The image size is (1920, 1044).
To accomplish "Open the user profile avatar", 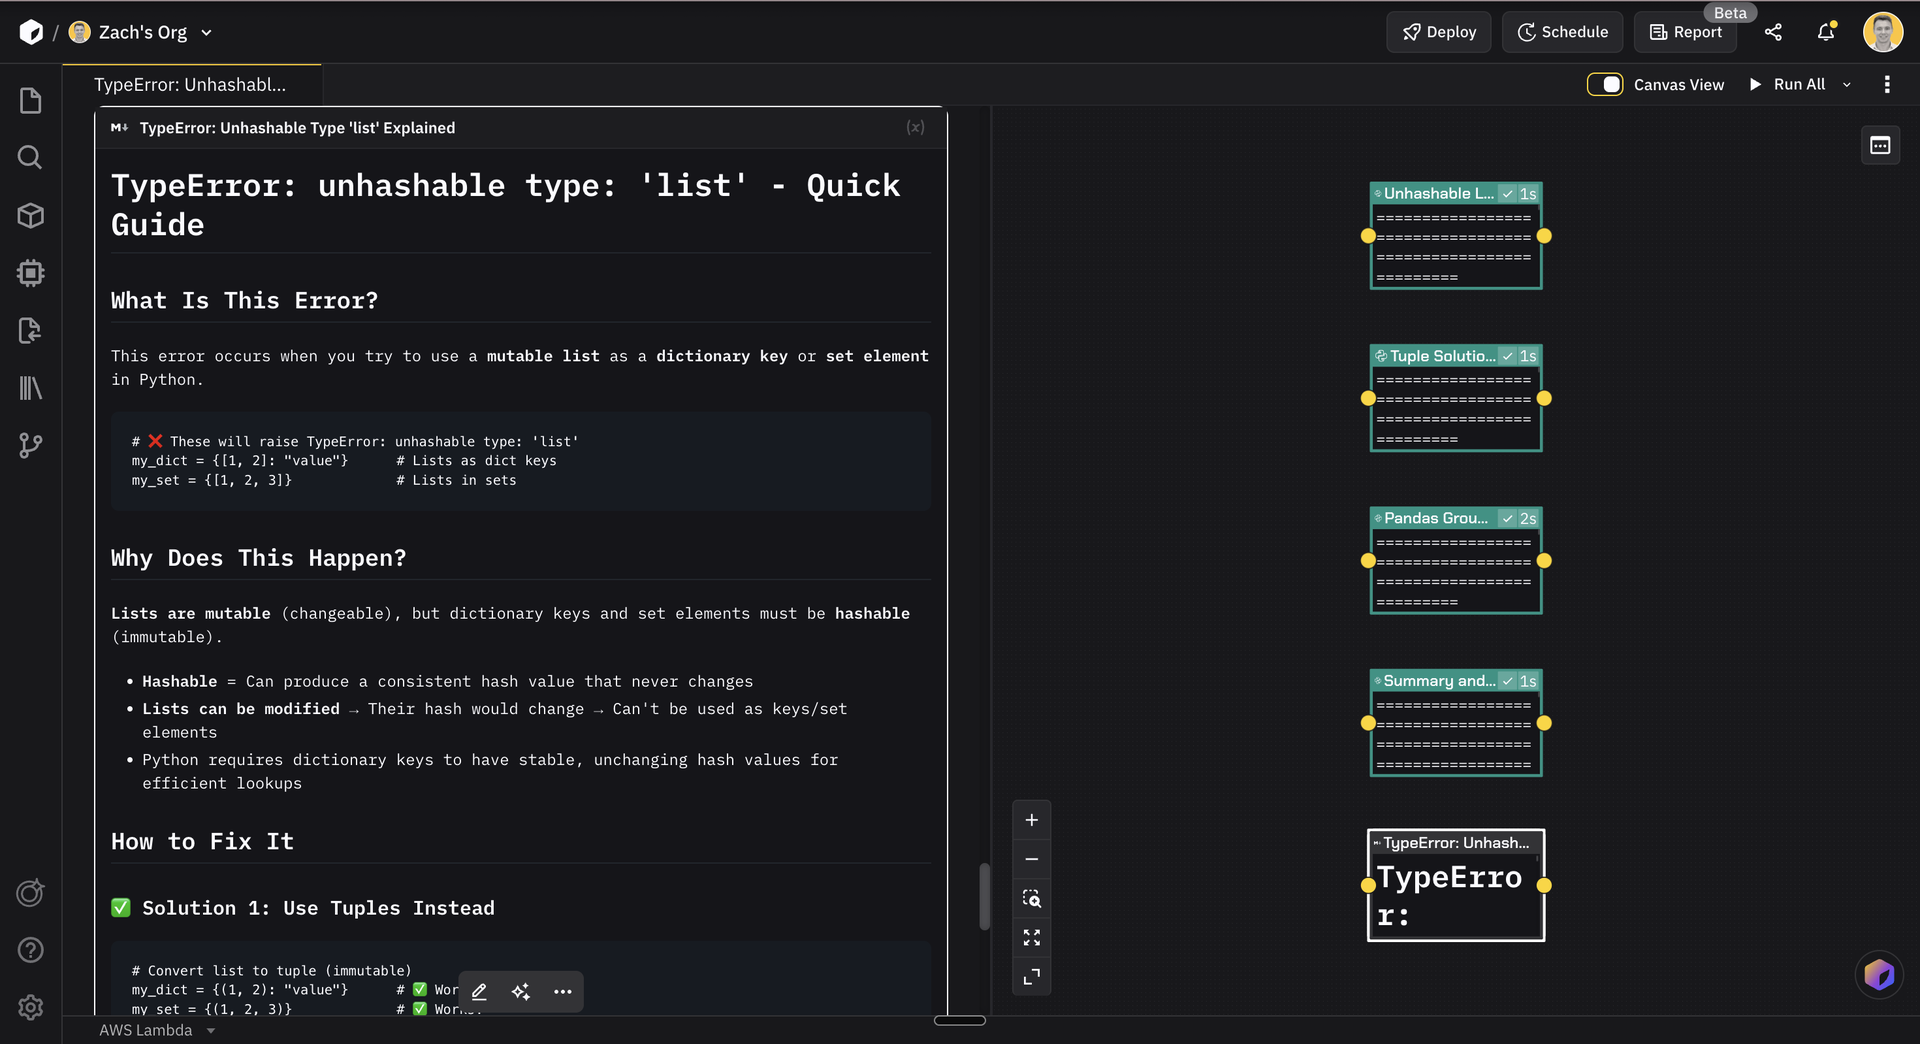I will point(1882,32).
